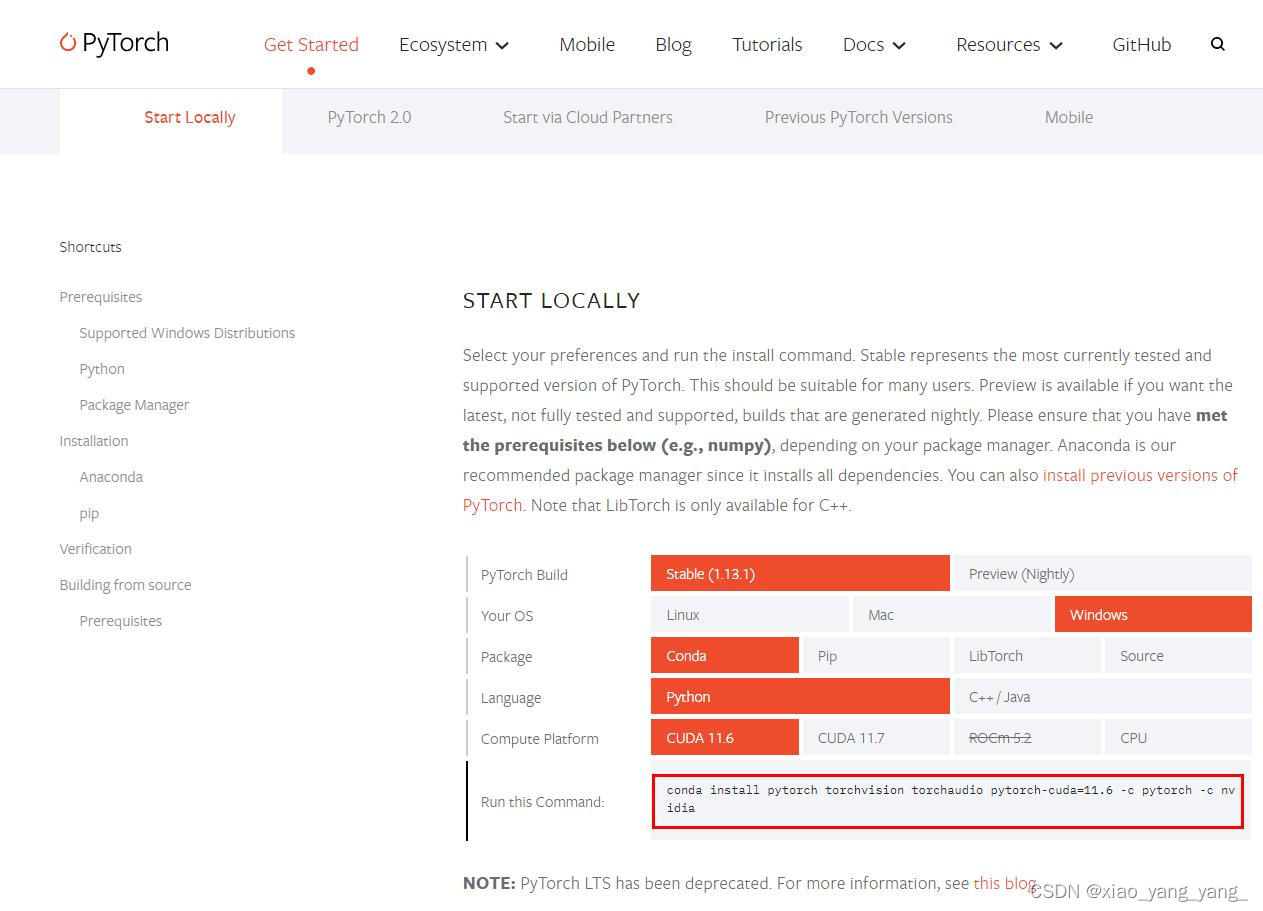Open 'this blog' link in the note
This screenshot has height=911, width=1263.
click(x=1004, y=883)
